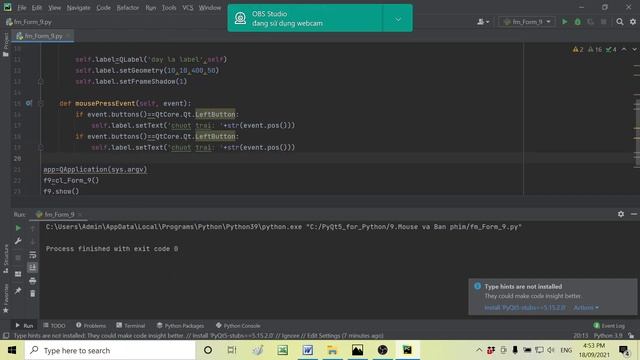
Task: Start debugging with the green bug icon
Action: point(578,22)
